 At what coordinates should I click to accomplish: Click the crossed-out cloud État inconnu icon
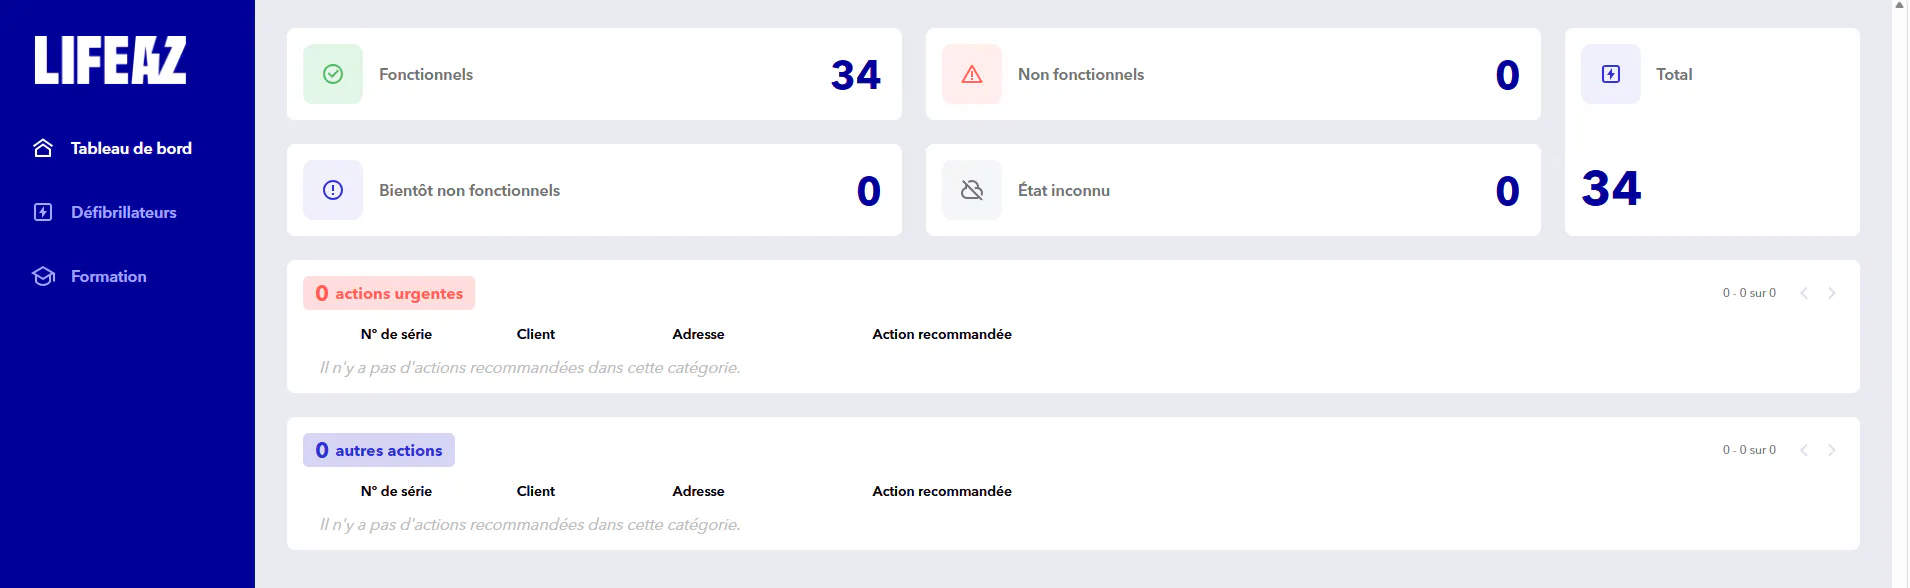point(972,190)
